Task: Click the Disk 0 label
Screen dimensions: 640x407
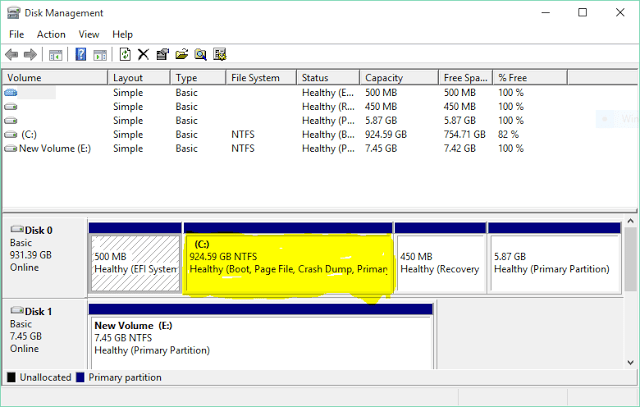Action: click(38, 230)
